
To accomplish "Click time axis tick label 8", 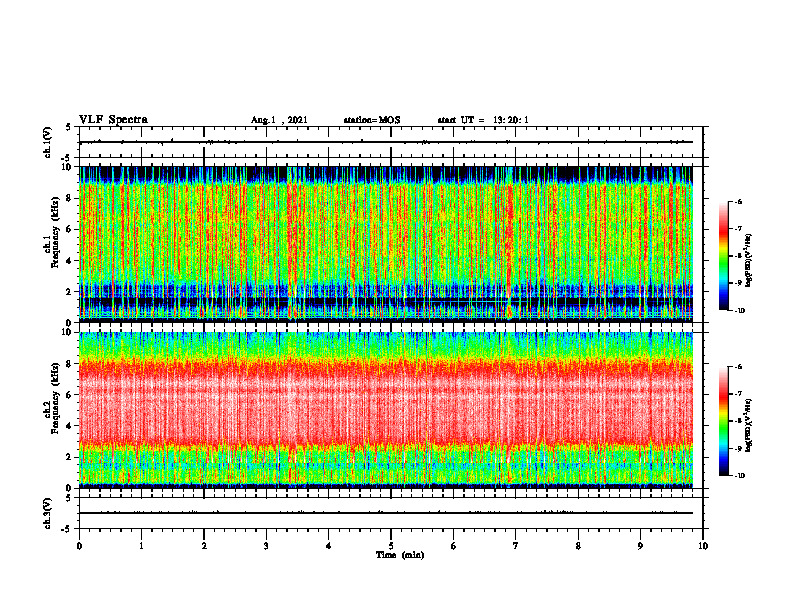I will point(578,546).
